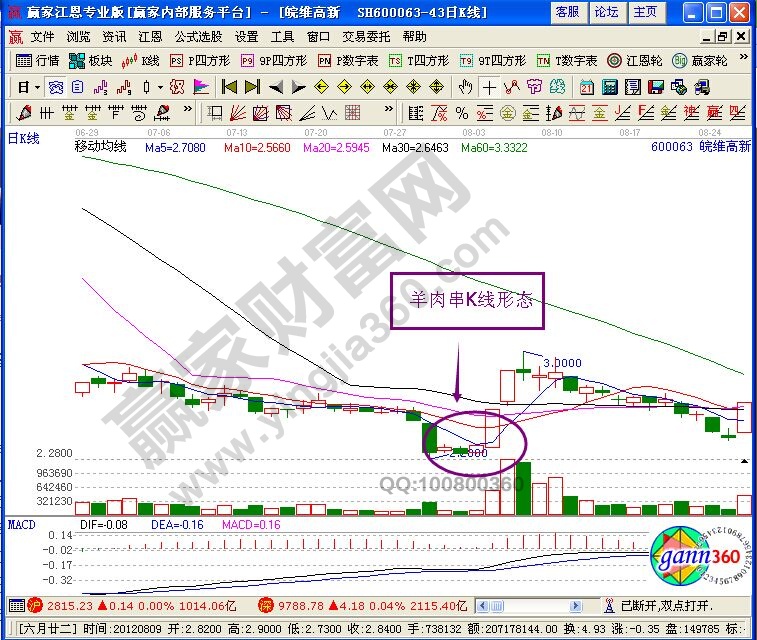Toggle the crosshair cursor mode

[x=490, y=87]
